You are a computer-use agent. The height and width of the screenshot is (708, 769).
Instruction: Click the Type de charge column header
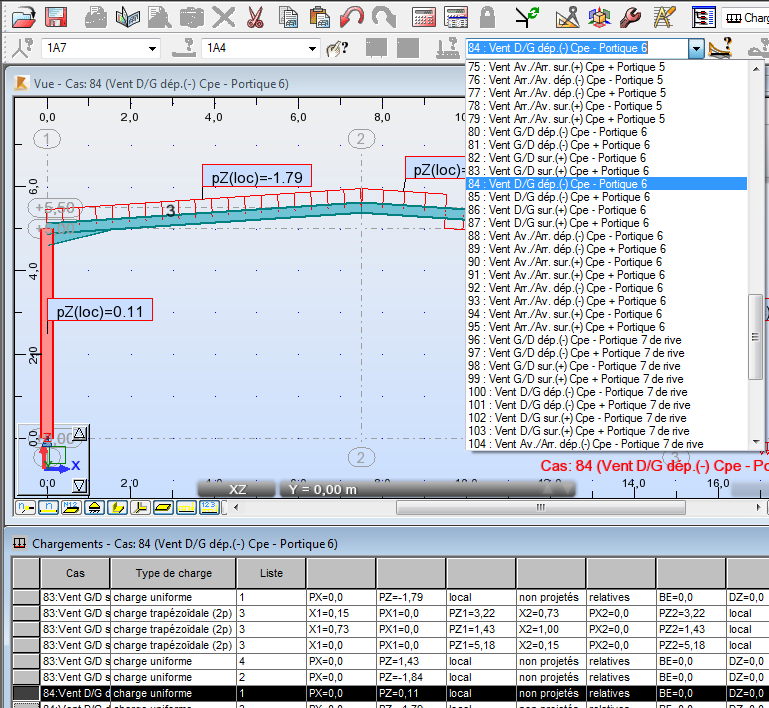click(x=174, y=573)
